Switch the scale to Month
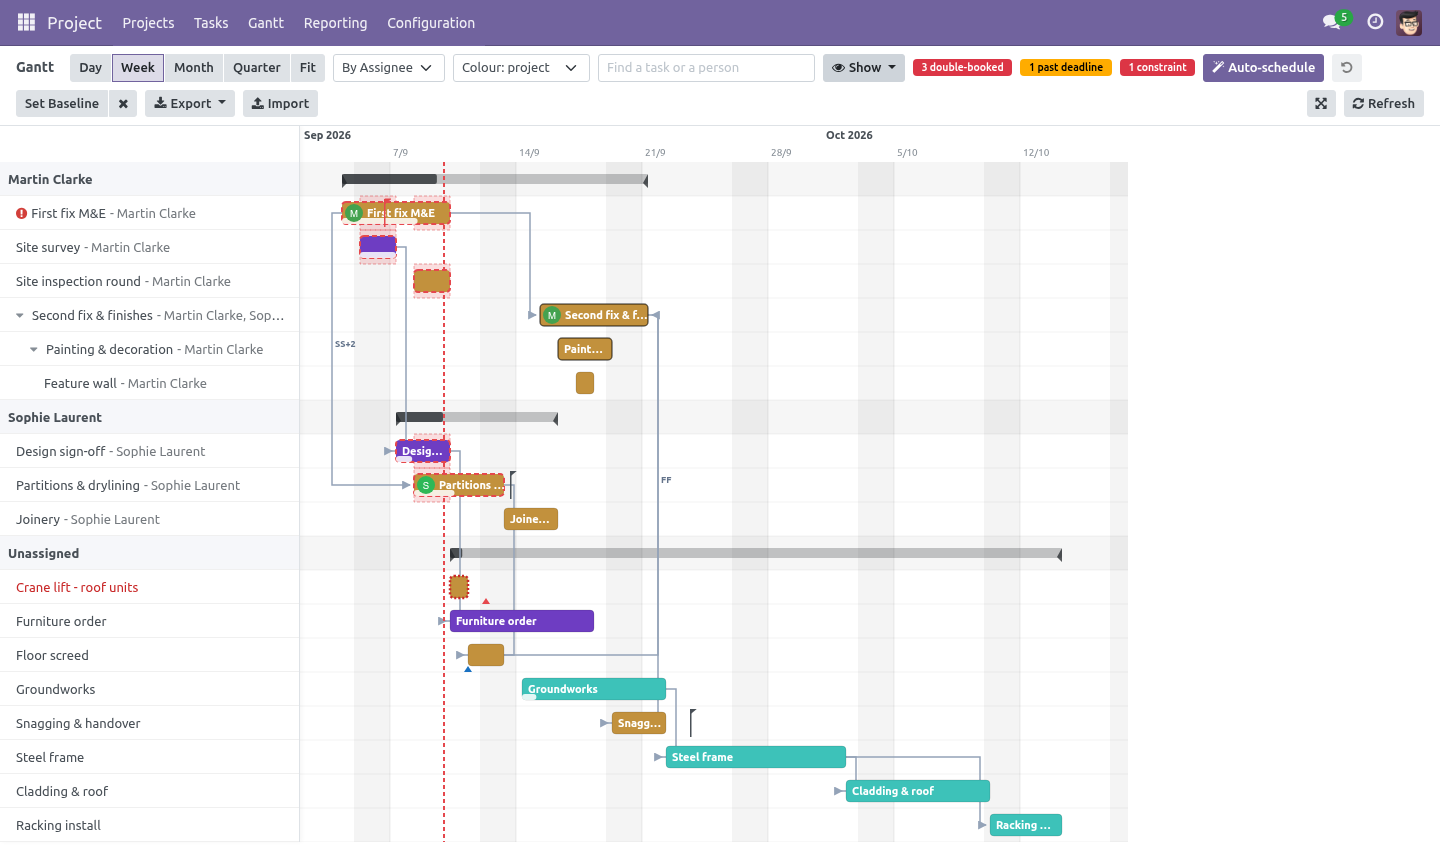Image resolution: width=1440 pixels, height=866 pixels. pyautogui.click(x=194, y=68)
